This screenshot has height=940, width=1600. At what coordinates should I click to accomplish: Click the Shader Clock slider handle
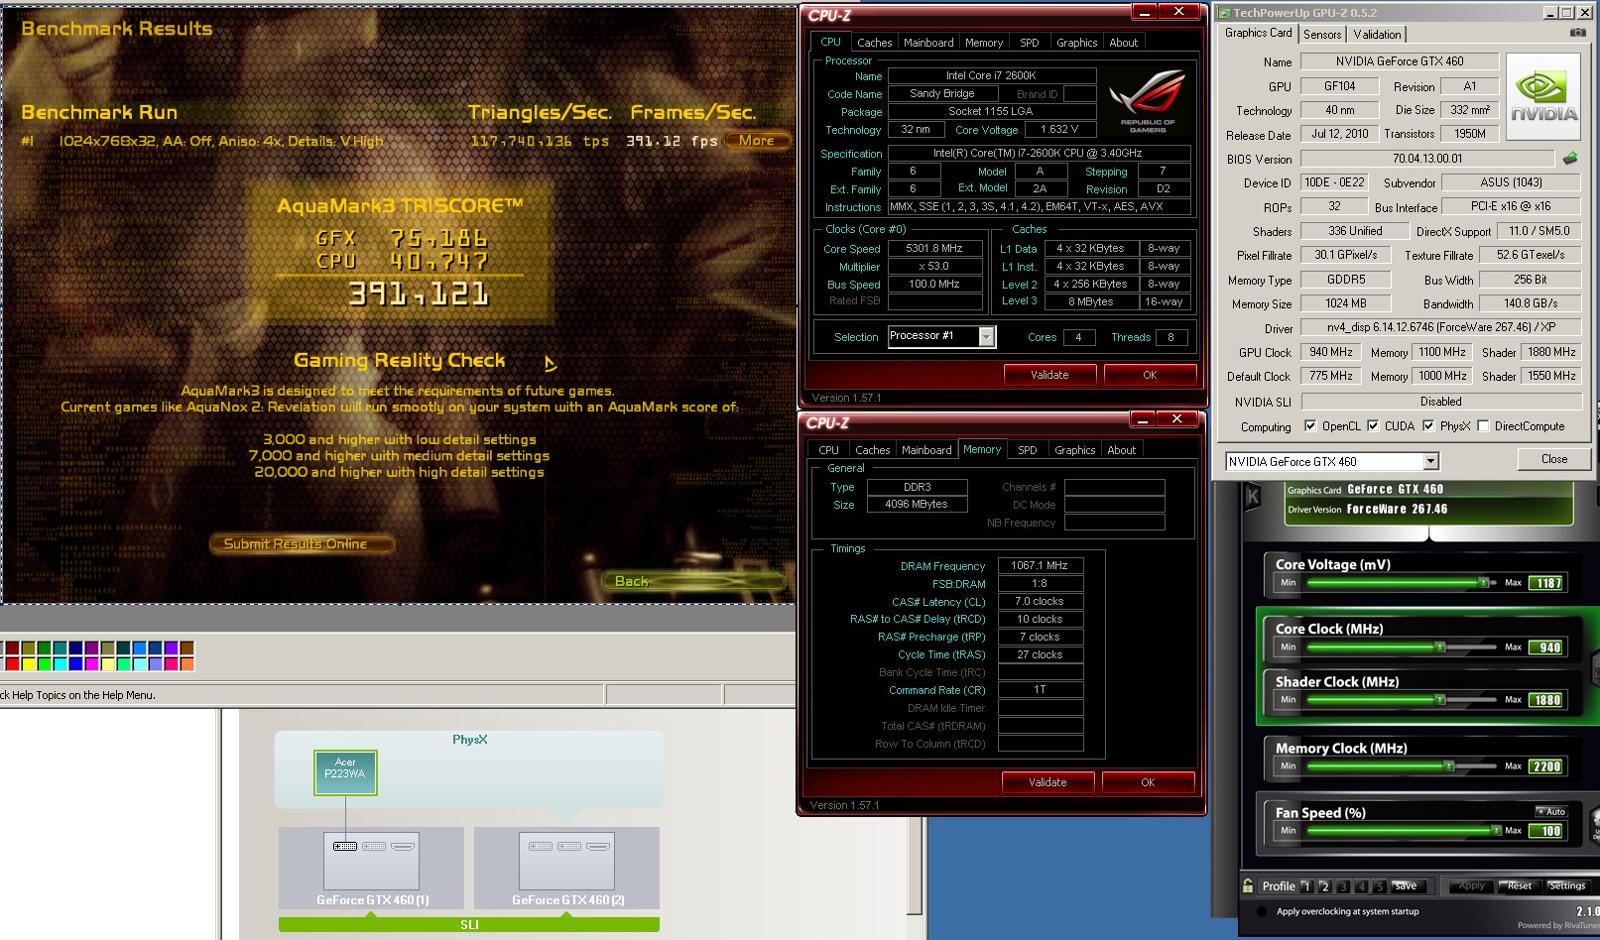click(x=1440, y=700)
